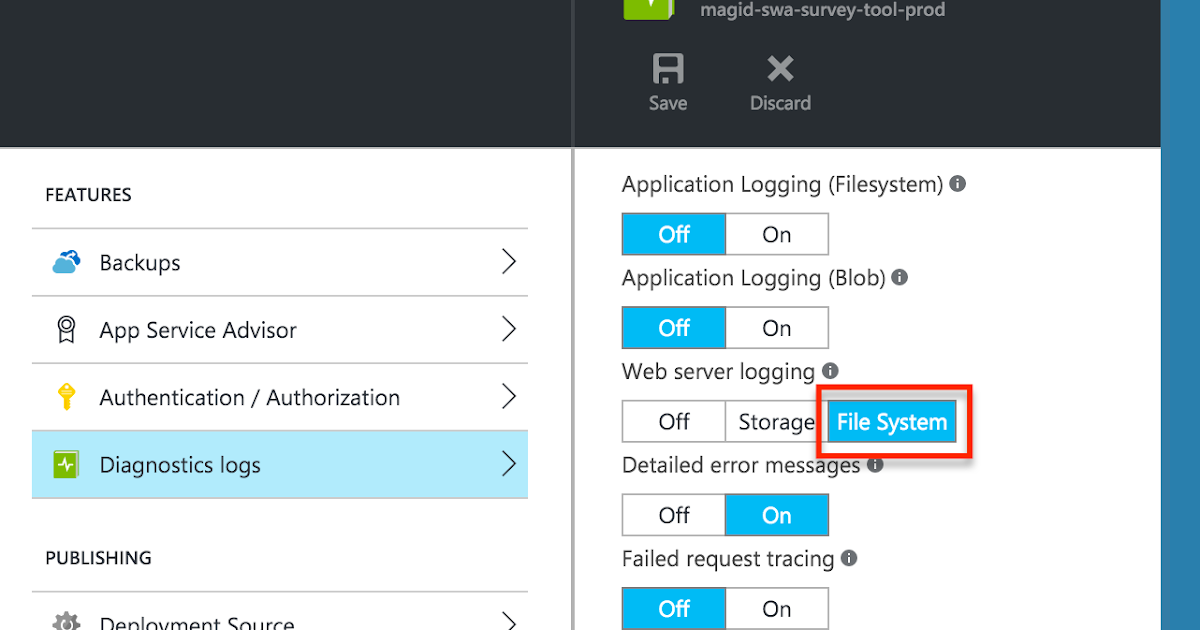The image size is (1200, 630).
Task: Click info icon beside Failed request tracing
Action: pos(849,558)
